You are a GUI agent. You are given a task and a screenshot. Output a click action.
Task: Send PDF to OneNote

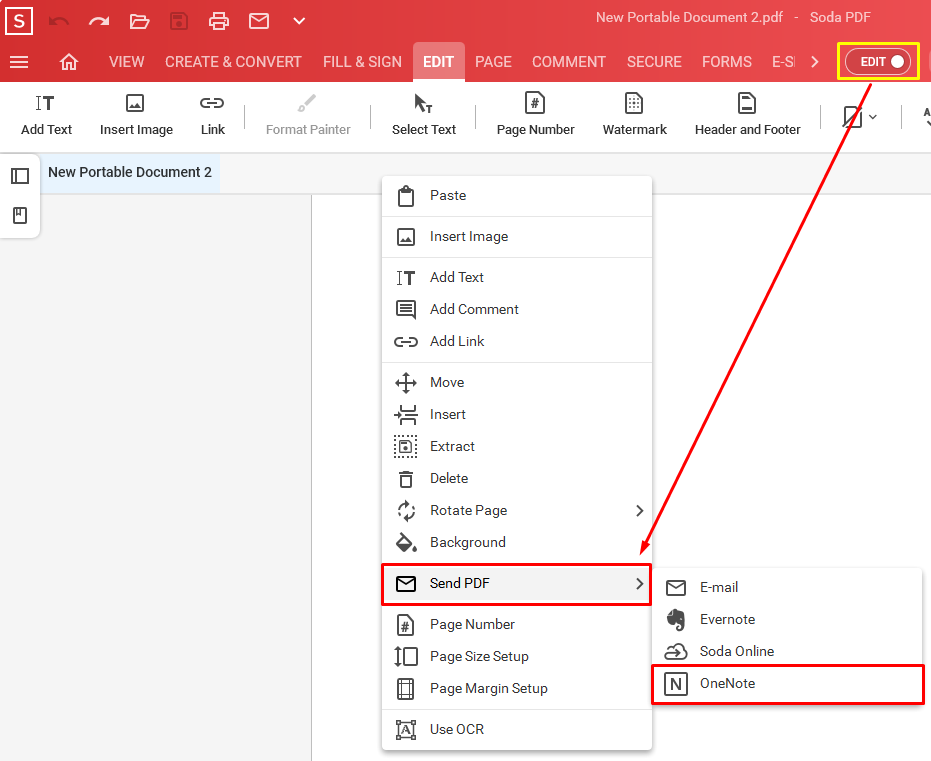[x=787, y=684]
